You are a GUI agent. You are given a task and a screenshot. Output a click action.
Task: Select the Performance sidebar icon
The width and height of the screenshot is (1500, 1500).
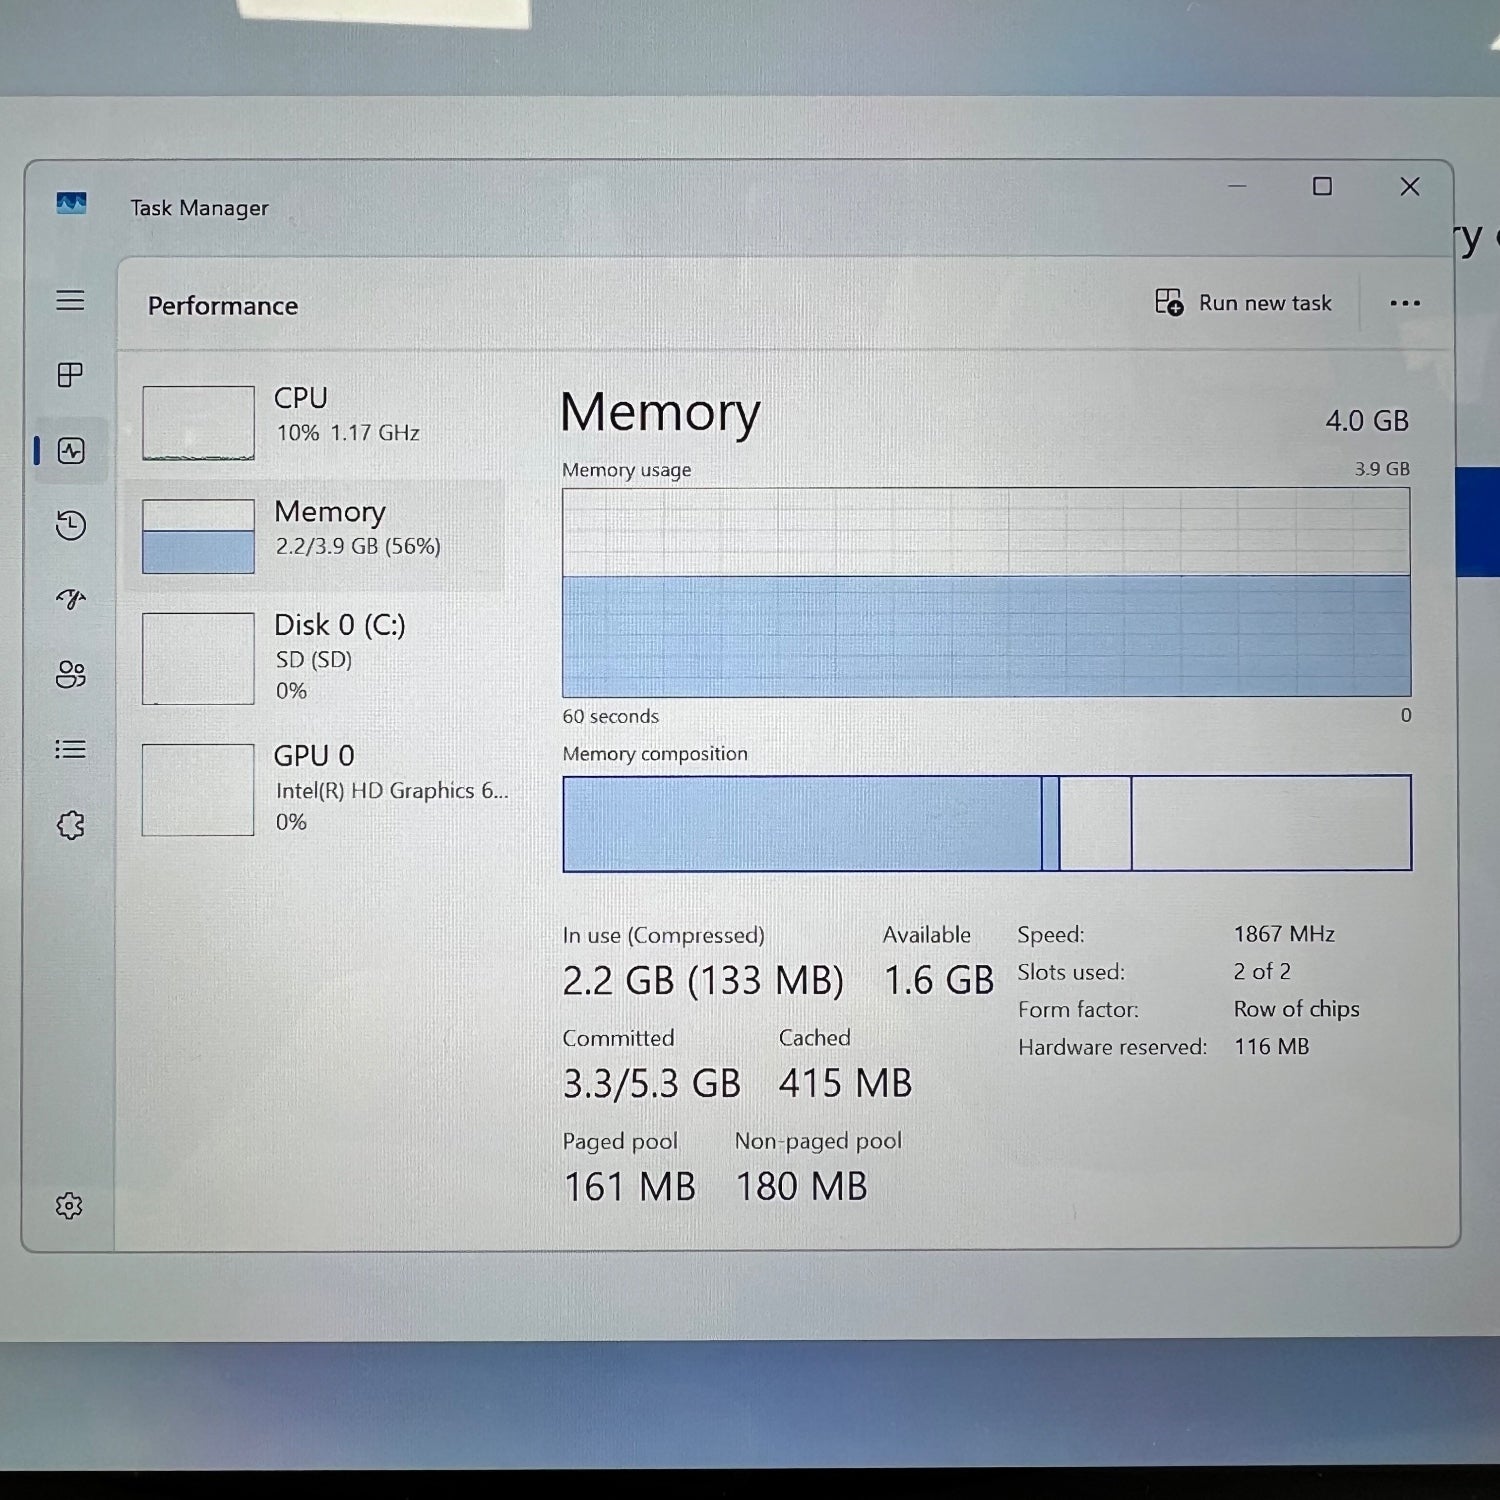click(x=71, y=451)
